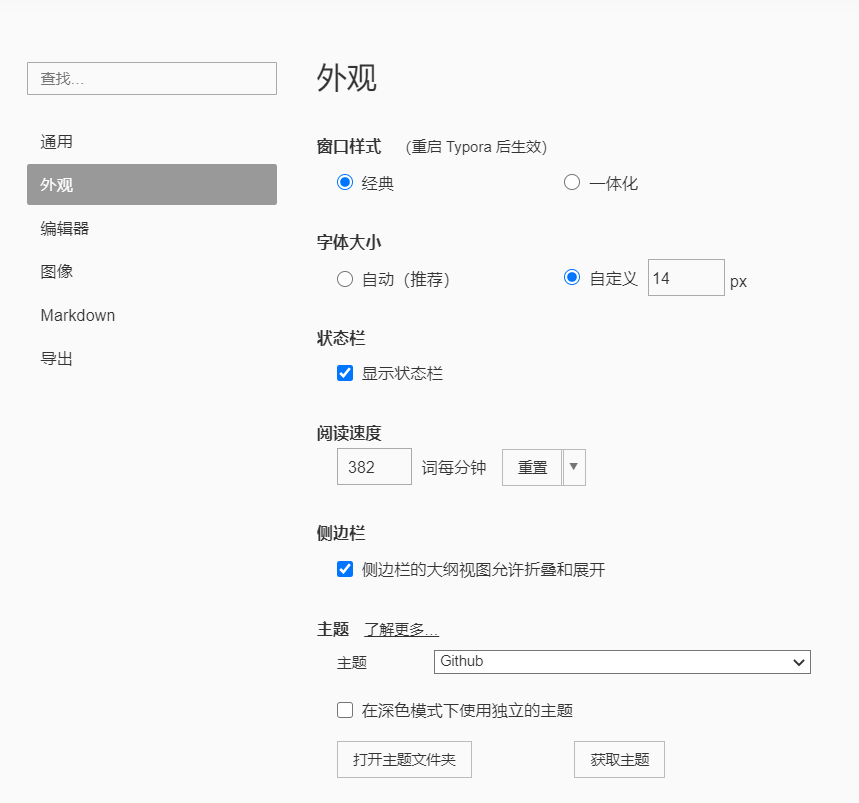This screenshot has height=803, width=859.
Task: 点击「获取主题」按钮
Action: pos(618,759)
